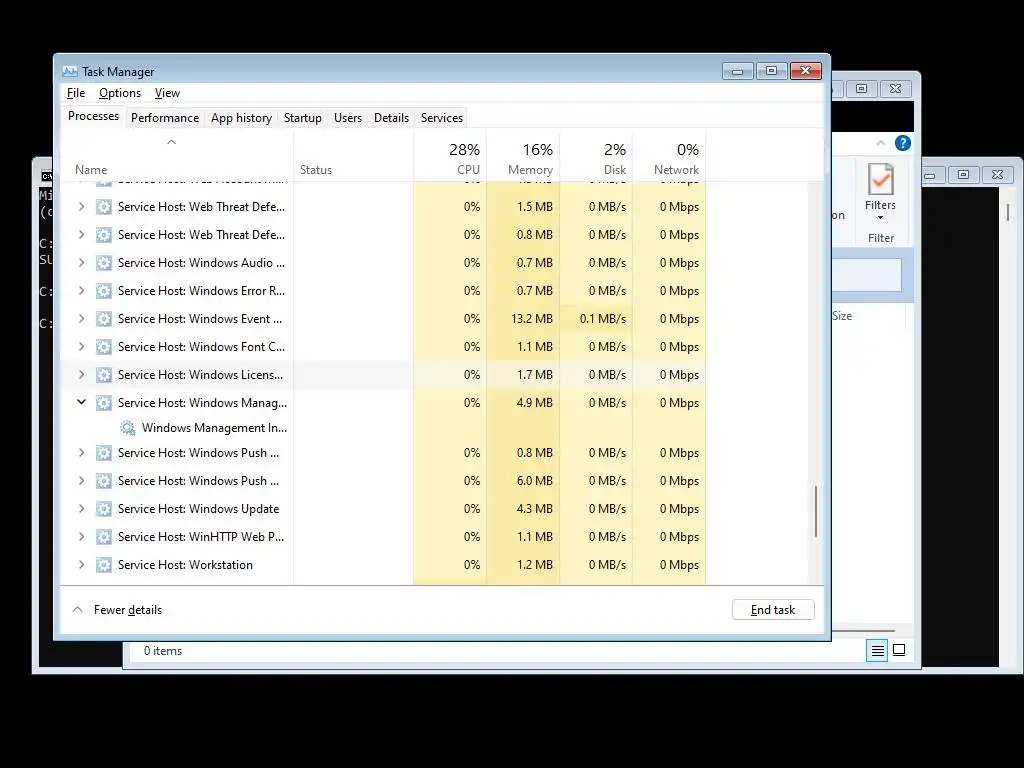Sort processes by the Name column header

tap(176, 157)
